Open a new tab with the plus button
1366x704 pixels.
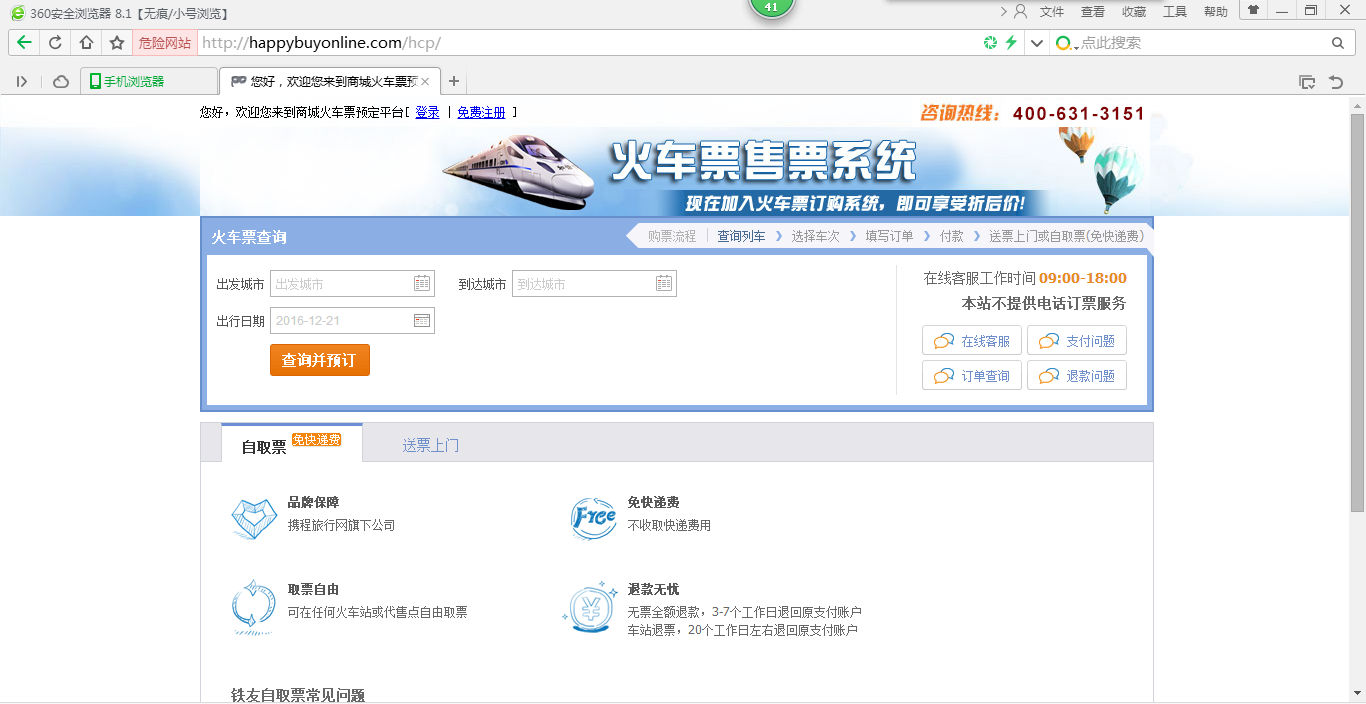coord(453,82)
